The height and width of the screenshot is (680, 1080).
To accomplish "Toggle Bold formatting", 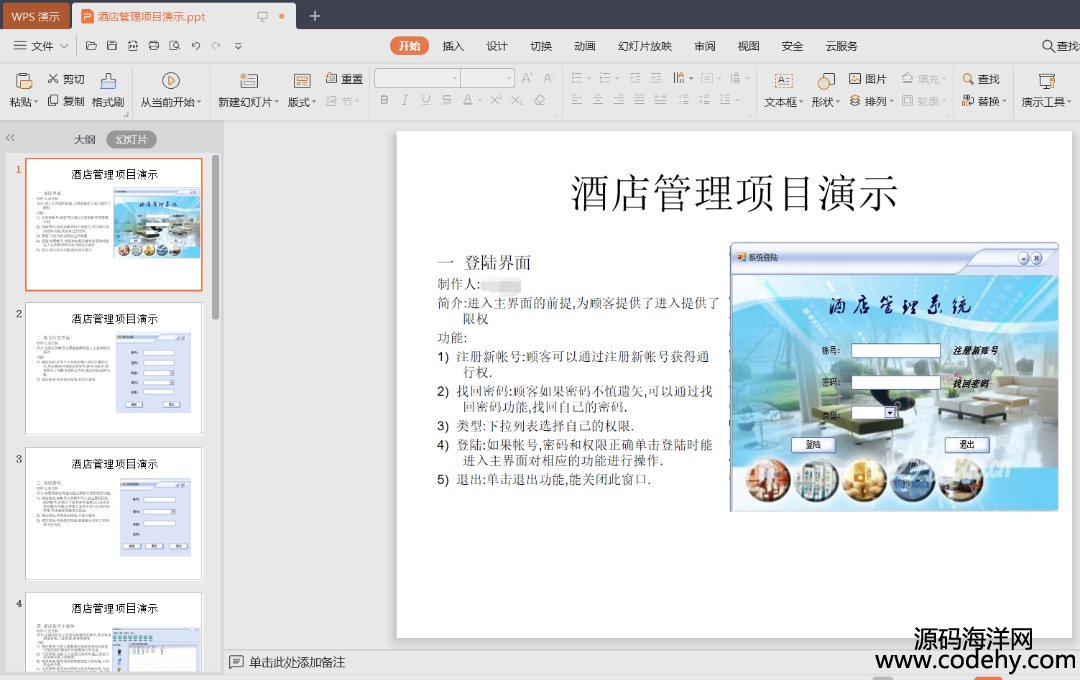I will coord(384,101).
